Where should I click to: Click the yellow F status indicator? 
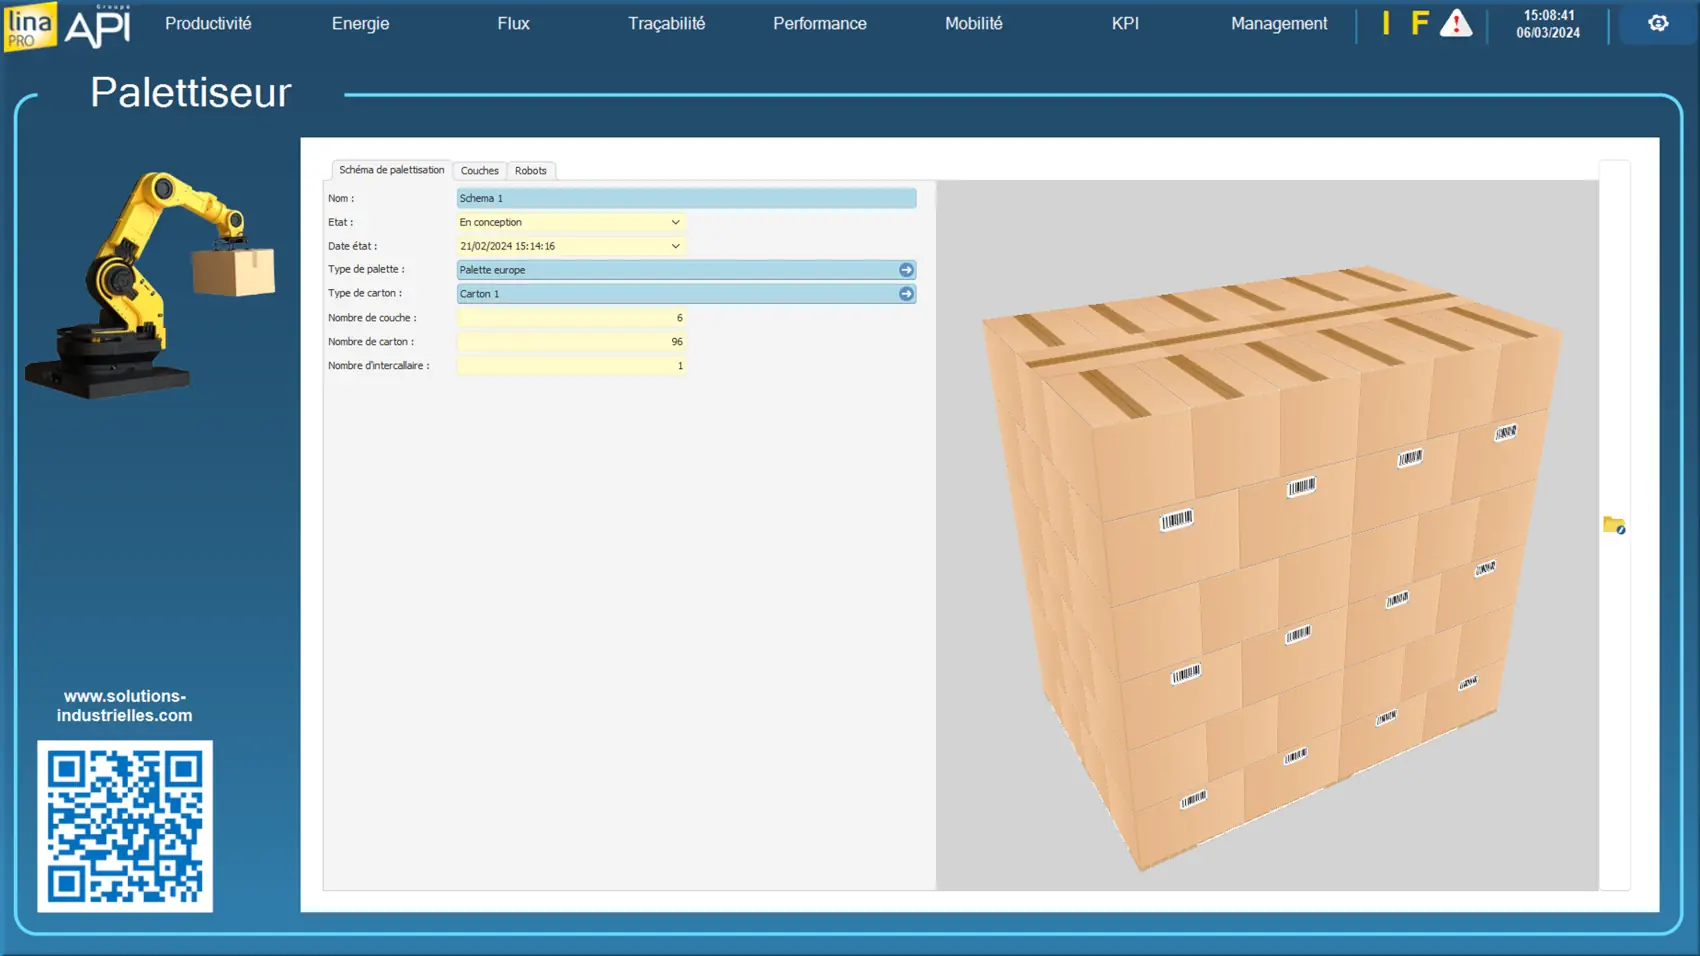pos(1419,23)
